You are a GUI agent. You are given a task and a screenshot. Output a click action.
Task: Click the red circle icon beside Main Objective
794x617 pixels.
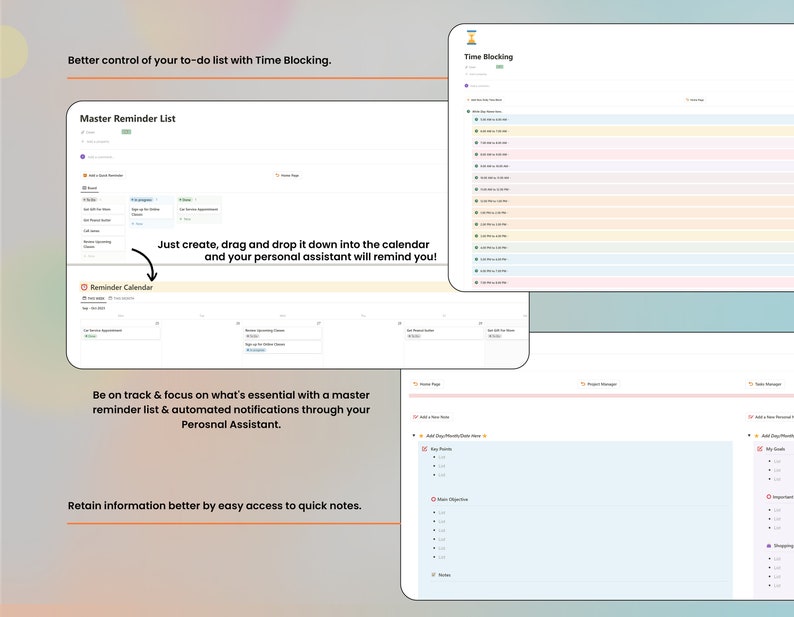click(x=433, y=499)
